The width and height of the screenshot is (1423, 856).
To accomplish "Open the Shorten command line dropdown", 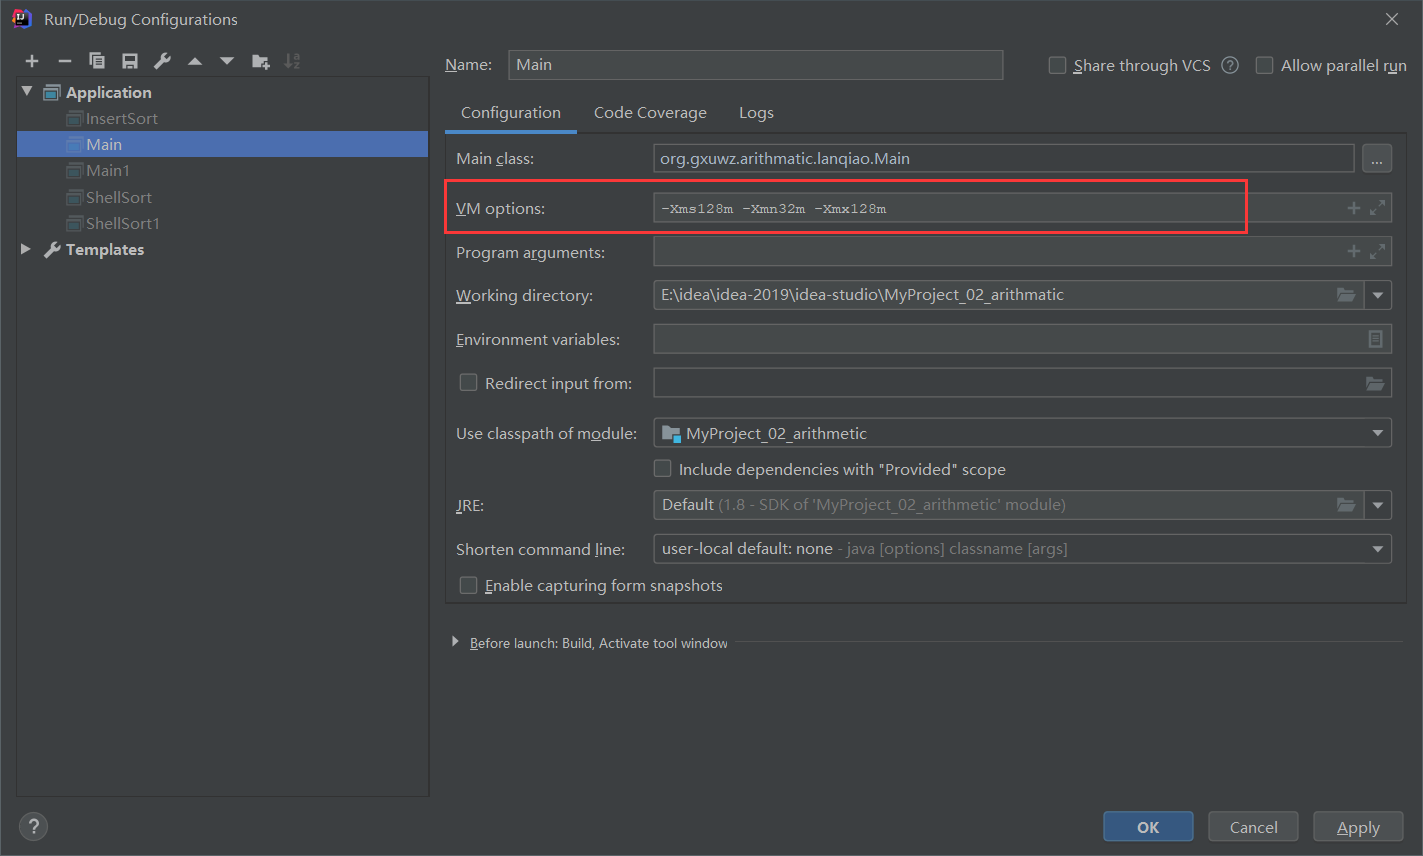I will click(1377, 549).
